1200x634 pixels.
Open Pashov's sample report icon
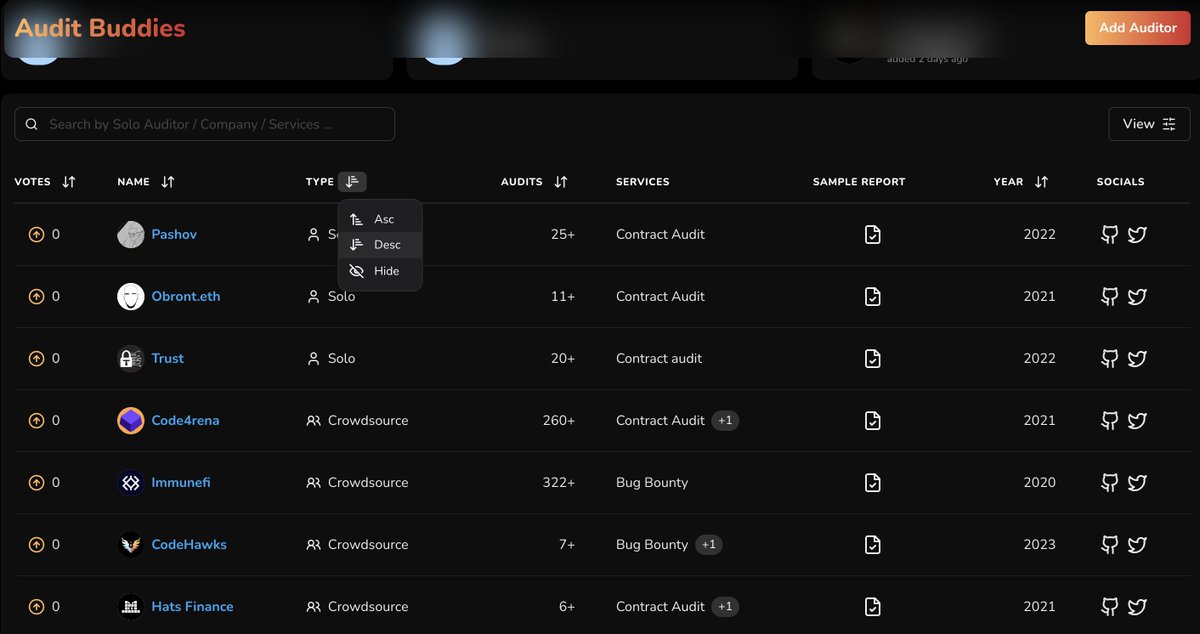click(873, 235)
